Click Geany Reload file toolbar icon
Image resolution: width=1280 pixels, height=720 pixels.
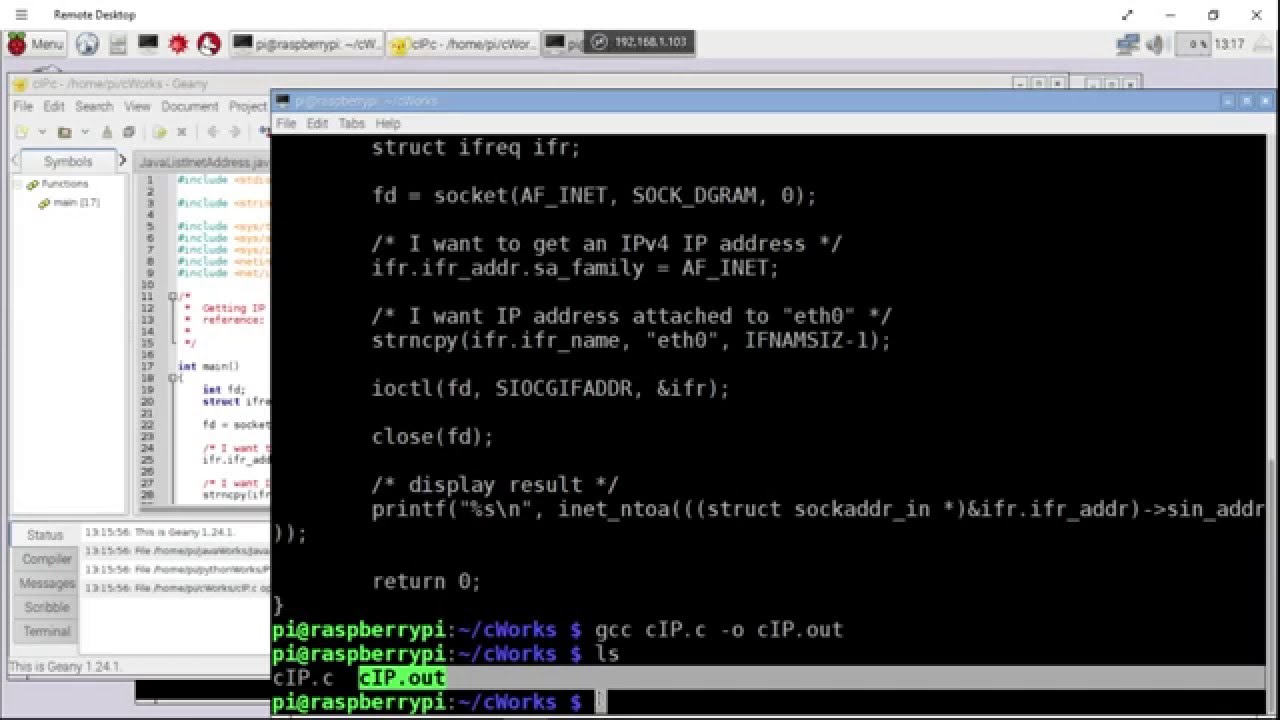159,132
